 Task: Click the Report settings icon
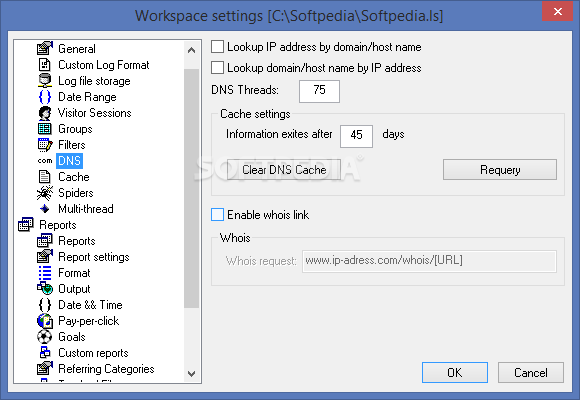45,256
